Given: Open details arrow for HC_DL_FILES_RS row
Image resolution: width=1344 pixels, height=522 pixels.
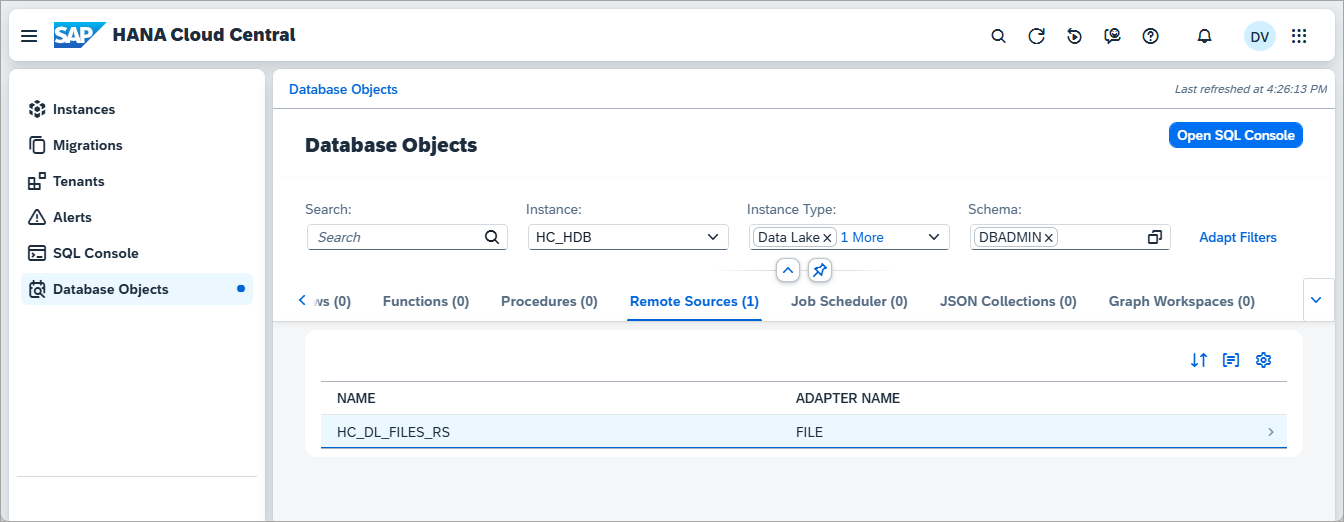Looking at the screenshot, I should point(1271,432).
